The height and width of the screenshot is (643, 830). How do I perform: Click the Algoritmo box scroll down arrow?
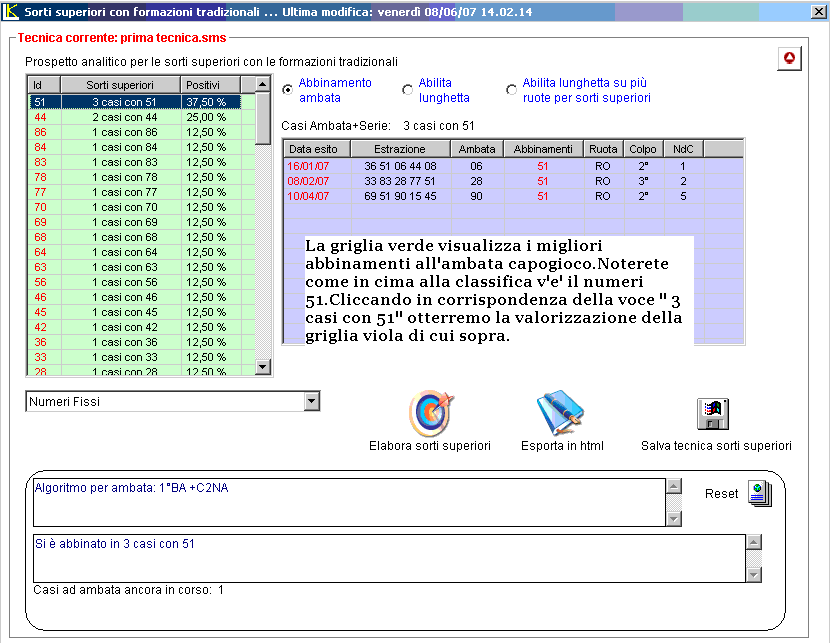[674, 519]
